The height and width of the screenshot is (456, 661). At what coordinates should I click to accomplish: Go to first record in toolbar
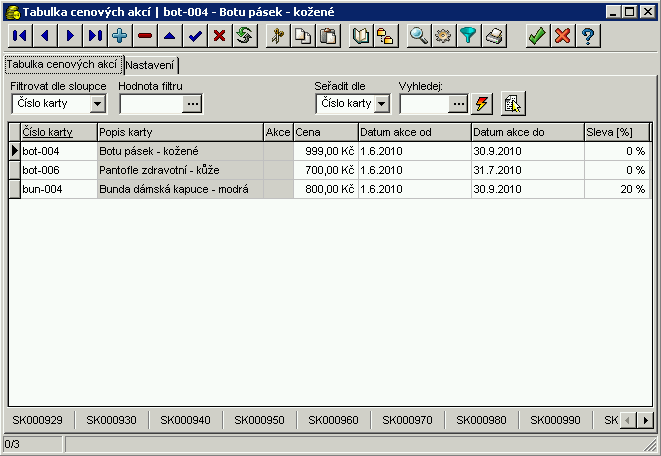click(x=19, y=36)
